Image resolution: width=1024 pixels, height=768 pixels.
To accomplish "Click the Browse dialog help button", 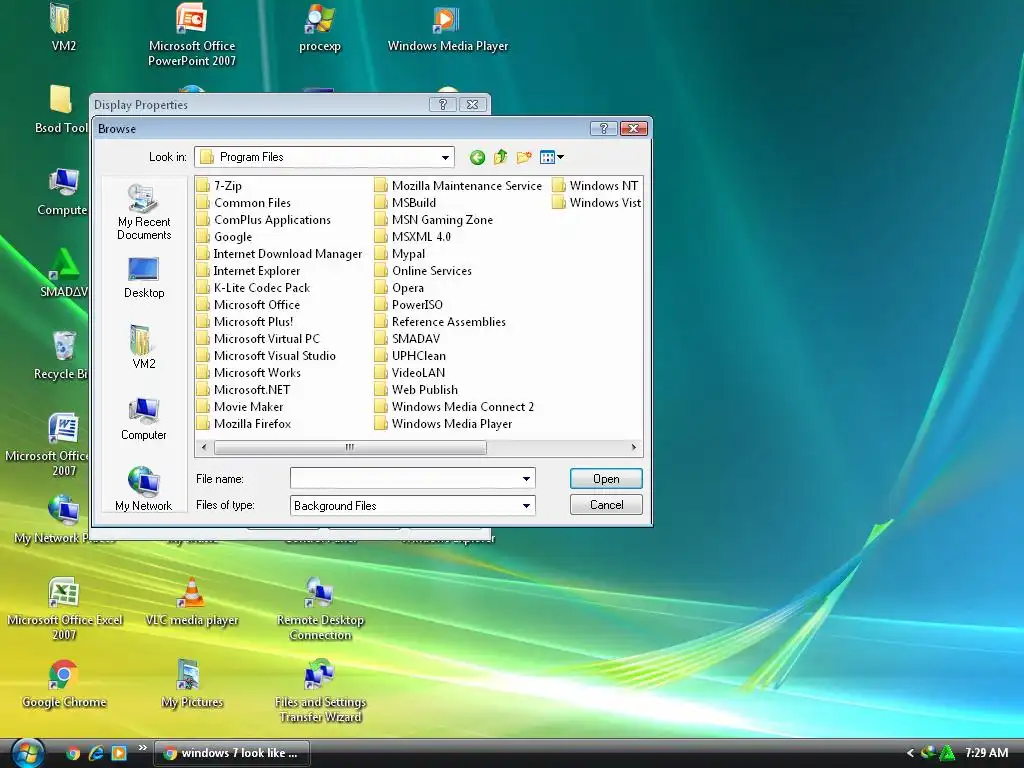I will click(603, 129).
